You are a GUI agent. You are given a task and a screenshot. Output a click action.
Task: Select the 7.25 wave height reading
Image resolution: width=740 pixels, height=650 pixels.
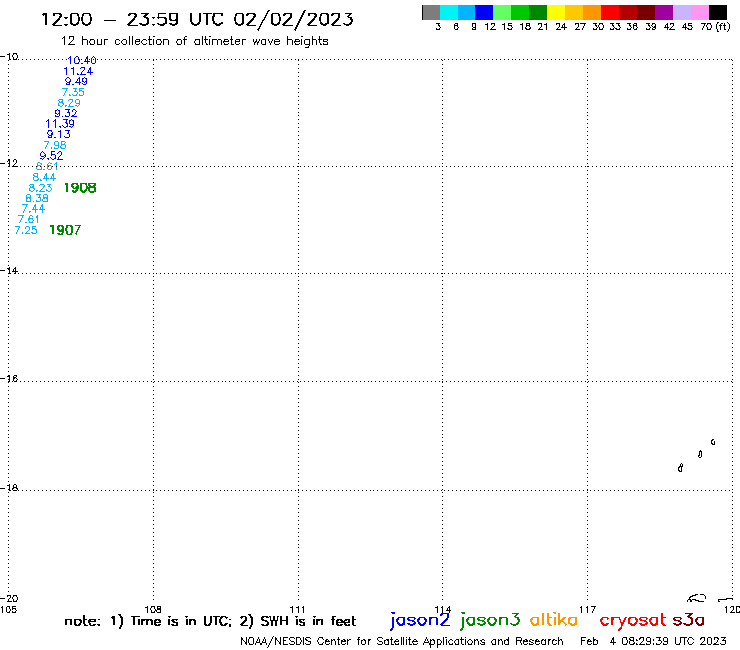click(26, 230)
